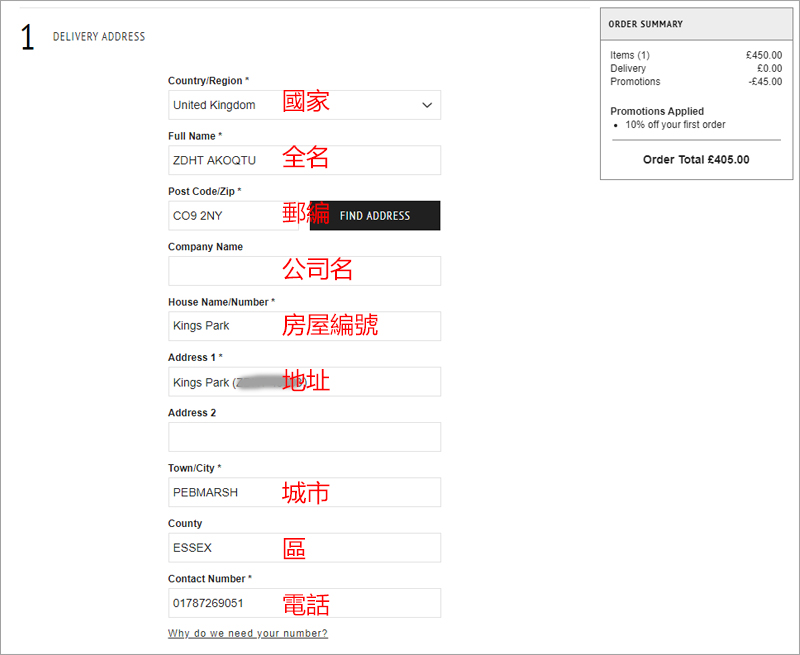The width and height of the screenshot is (800, 655).
Task: Select the empty Company Name field
Action: (x=304, y=271)
